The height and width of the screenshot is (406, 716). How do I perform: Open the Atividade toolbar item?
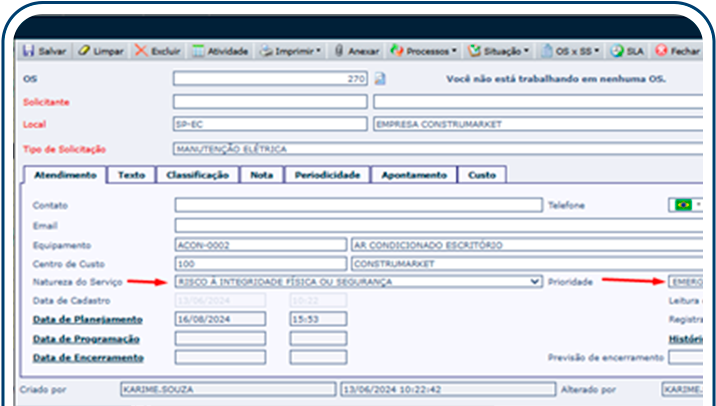point(219,50)
